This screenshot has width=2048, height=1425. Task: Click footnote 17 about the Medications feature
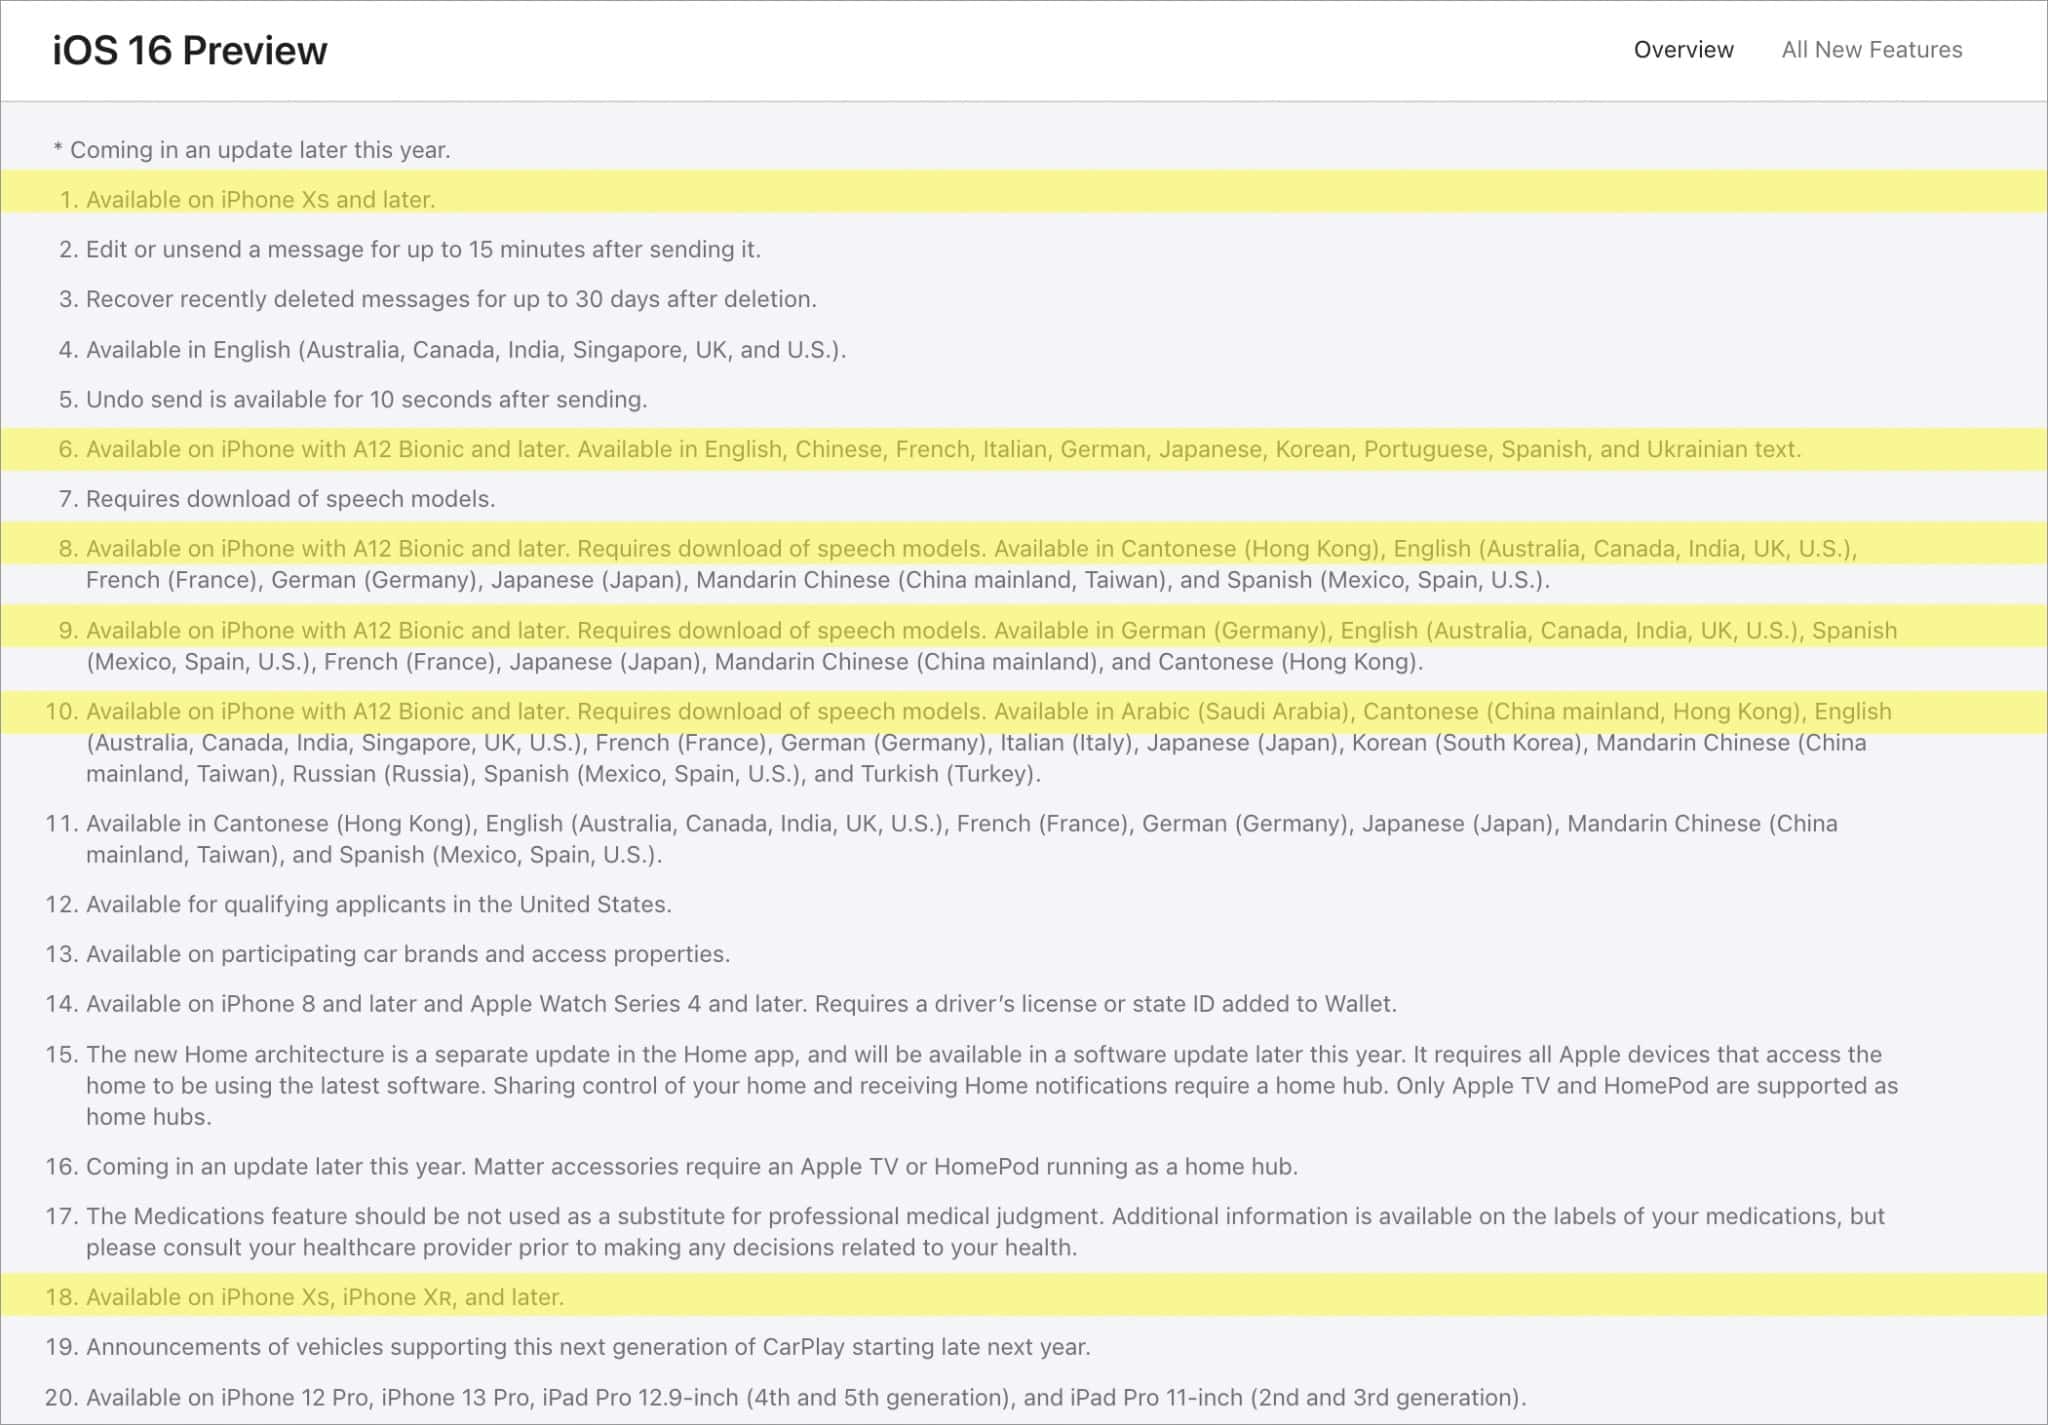point(965,1232)
